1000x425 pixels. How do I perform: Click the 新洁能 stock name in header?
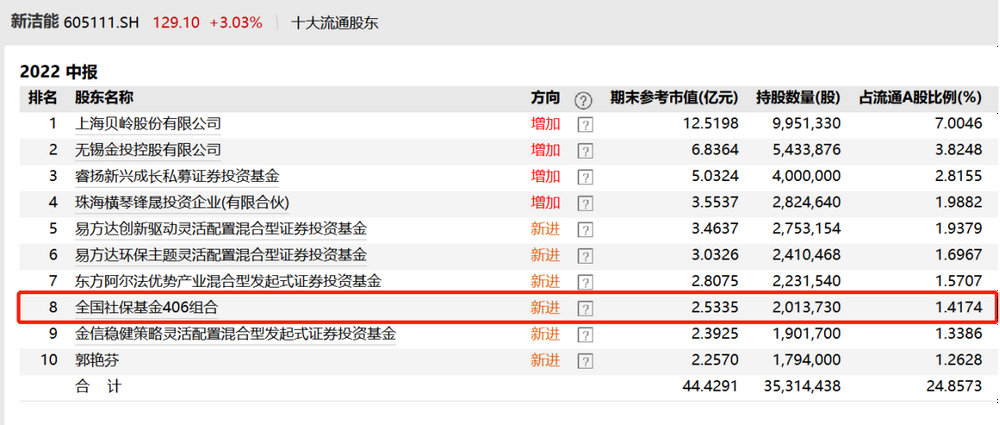click(35, 22)
